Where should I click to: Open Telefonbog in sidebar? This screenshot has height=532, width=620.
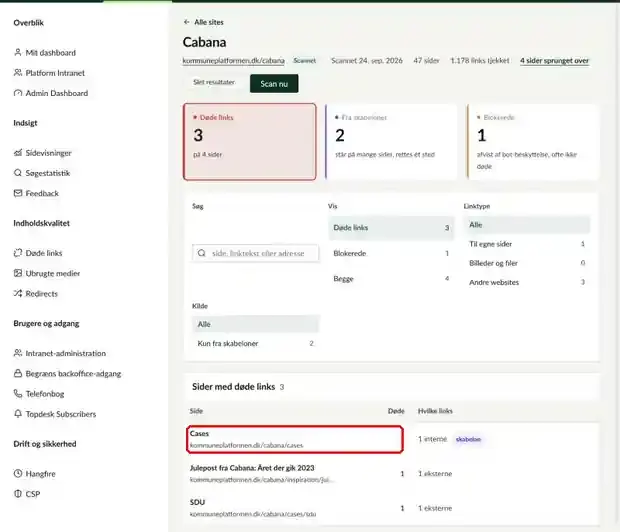pyautogui.click(x=45, y=394)
